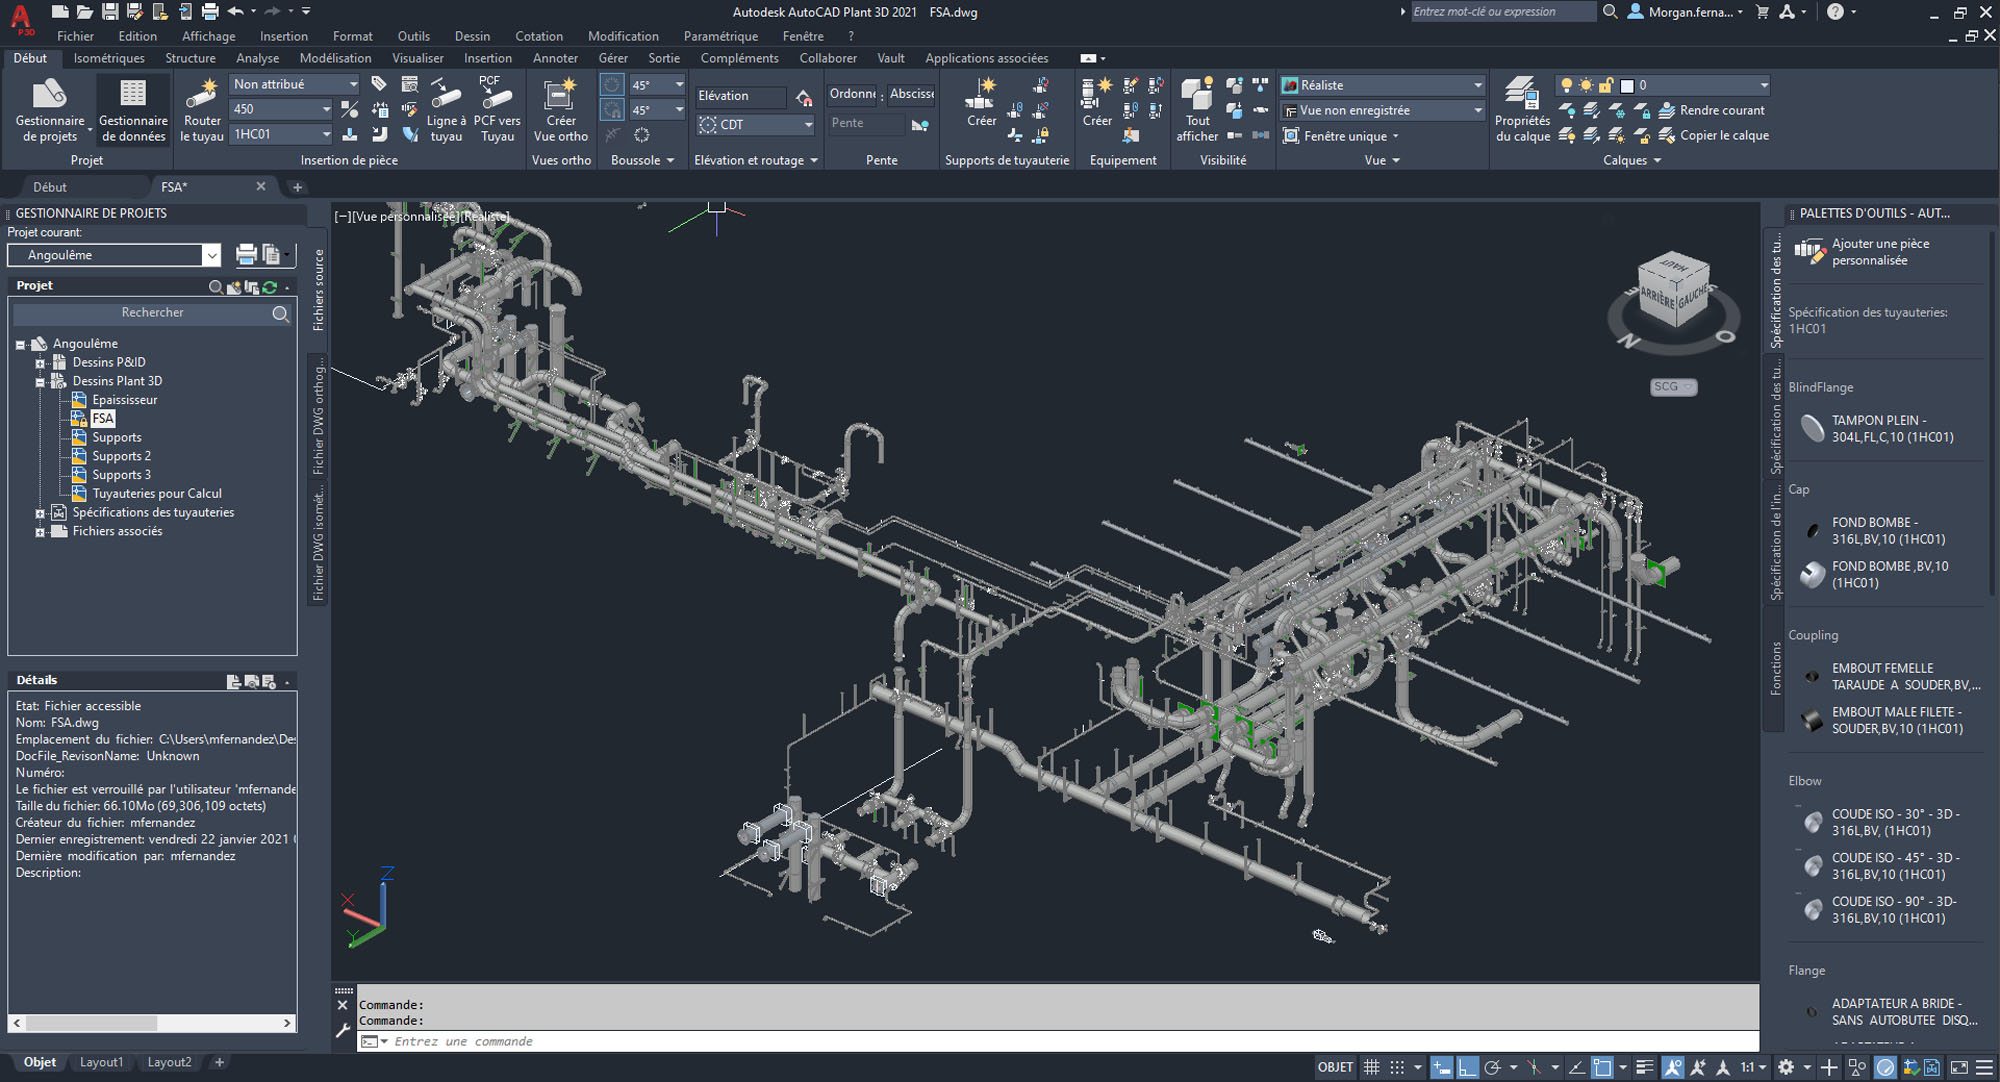Switch to the Layout1 tab
This screenshot has height=1082, width=2000.
[x=101, y=1062]
